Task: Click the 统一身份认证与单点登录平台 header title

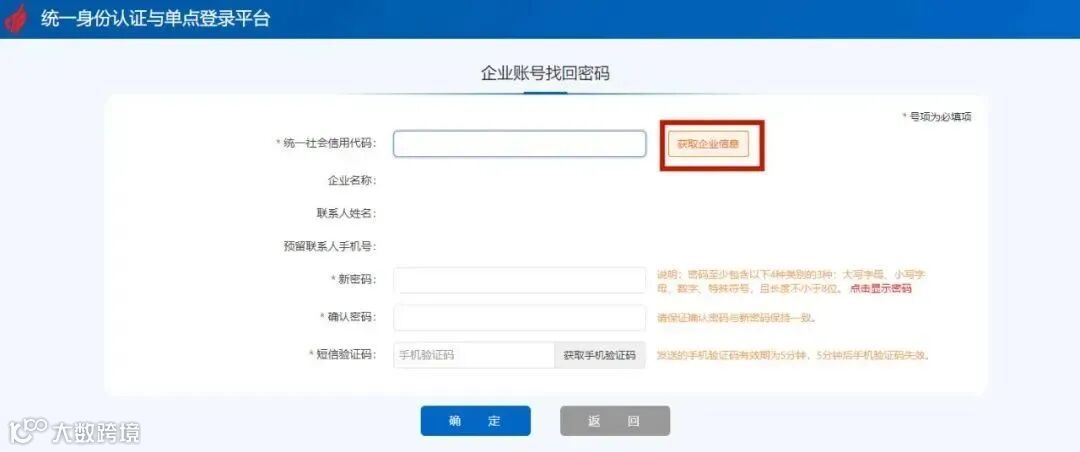Action: coord(155,19)
